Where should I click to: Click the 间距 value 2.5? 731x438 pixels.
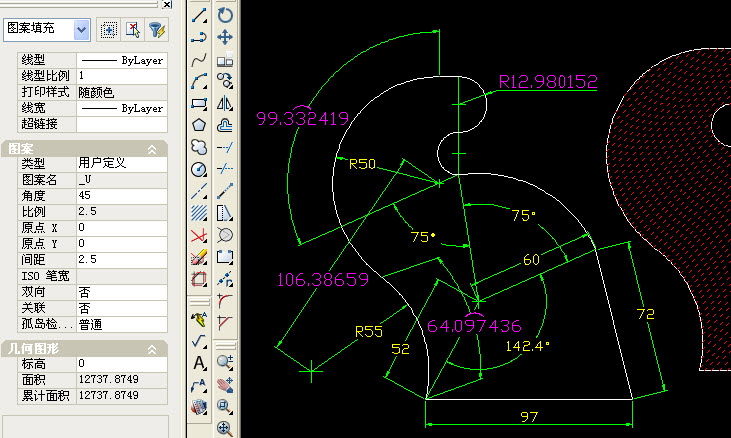(122, 260)
